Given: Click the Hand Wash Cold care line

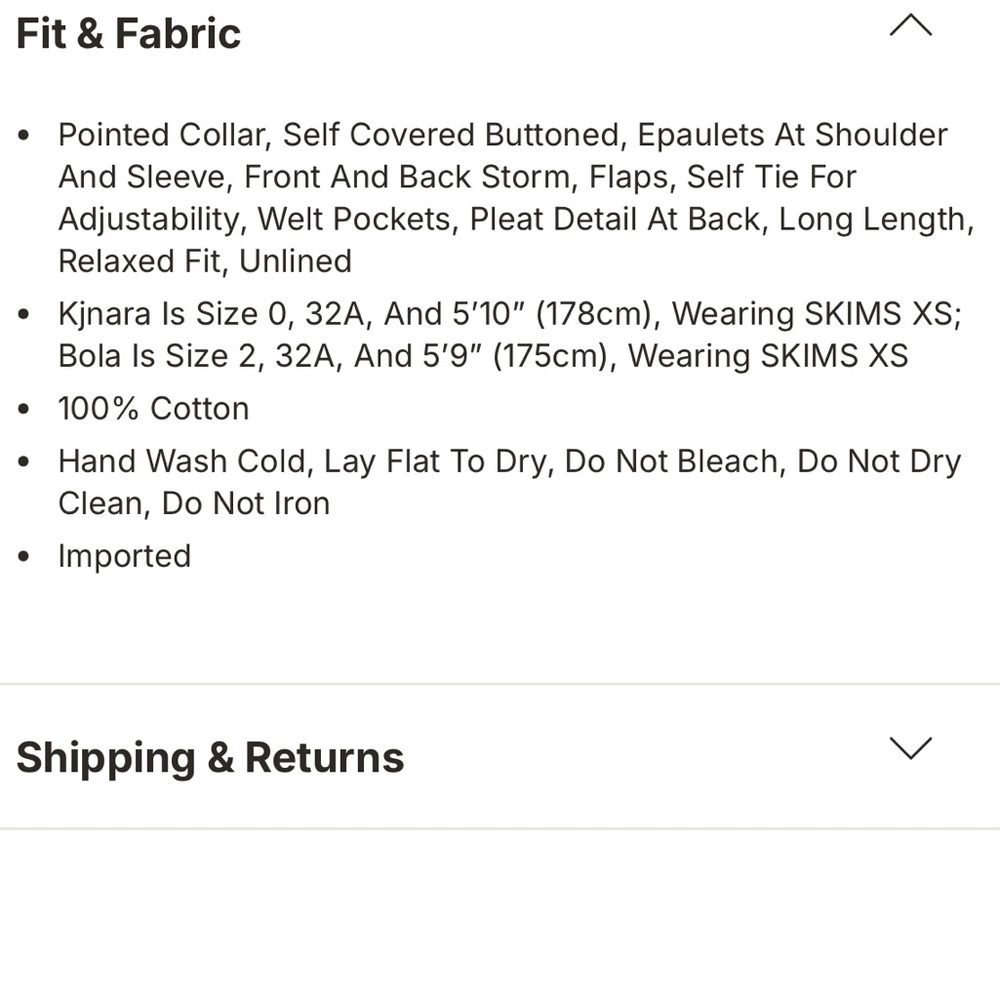Looking at the screenshot, I should point(509,461).
